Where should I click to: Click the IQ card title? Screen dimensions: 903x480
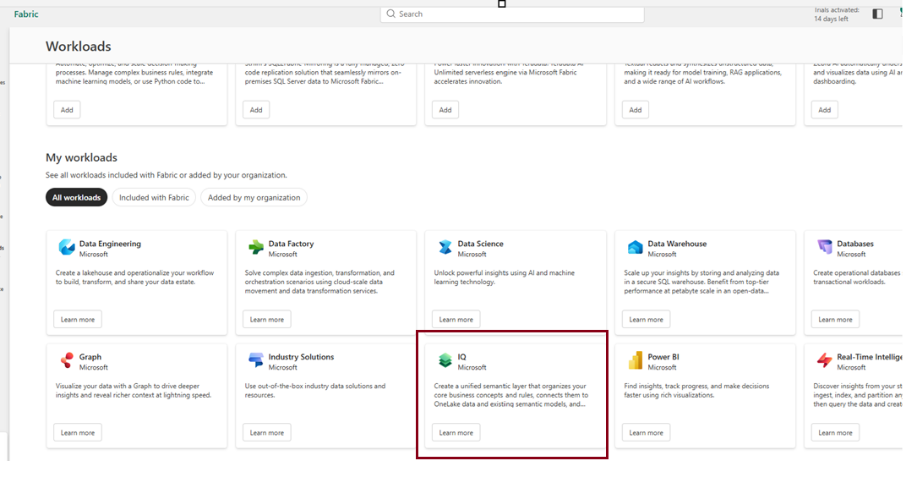[462, 357]
